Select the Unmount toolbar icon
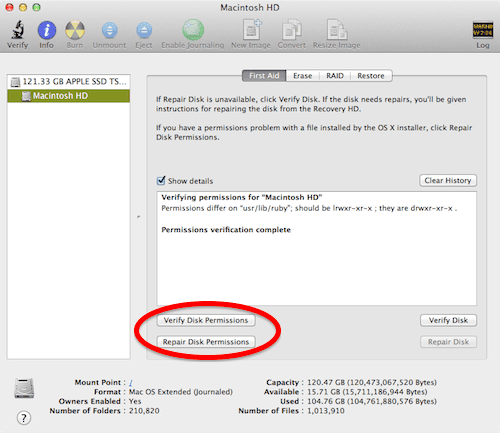Viewport: 500px width, 433px height. 110,30
